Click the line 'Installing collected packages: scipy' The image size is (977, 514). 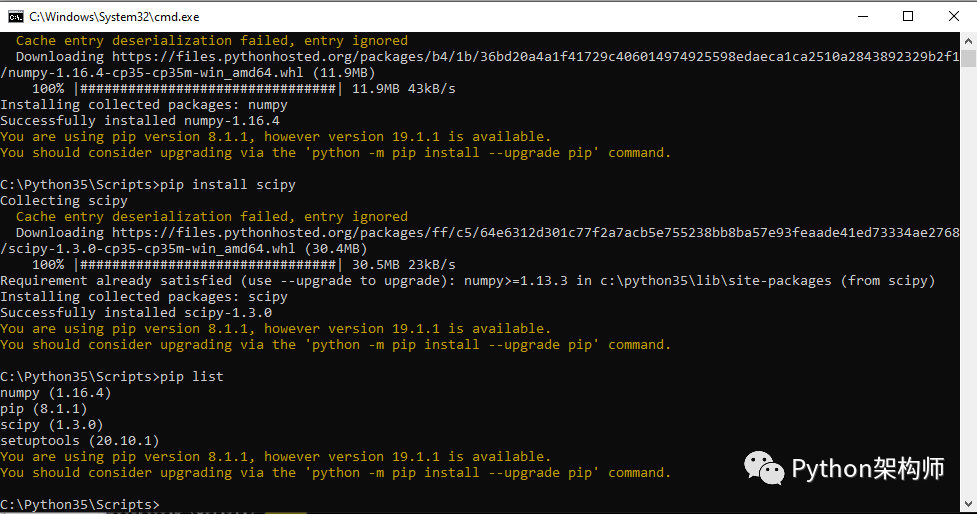(144, 297)
